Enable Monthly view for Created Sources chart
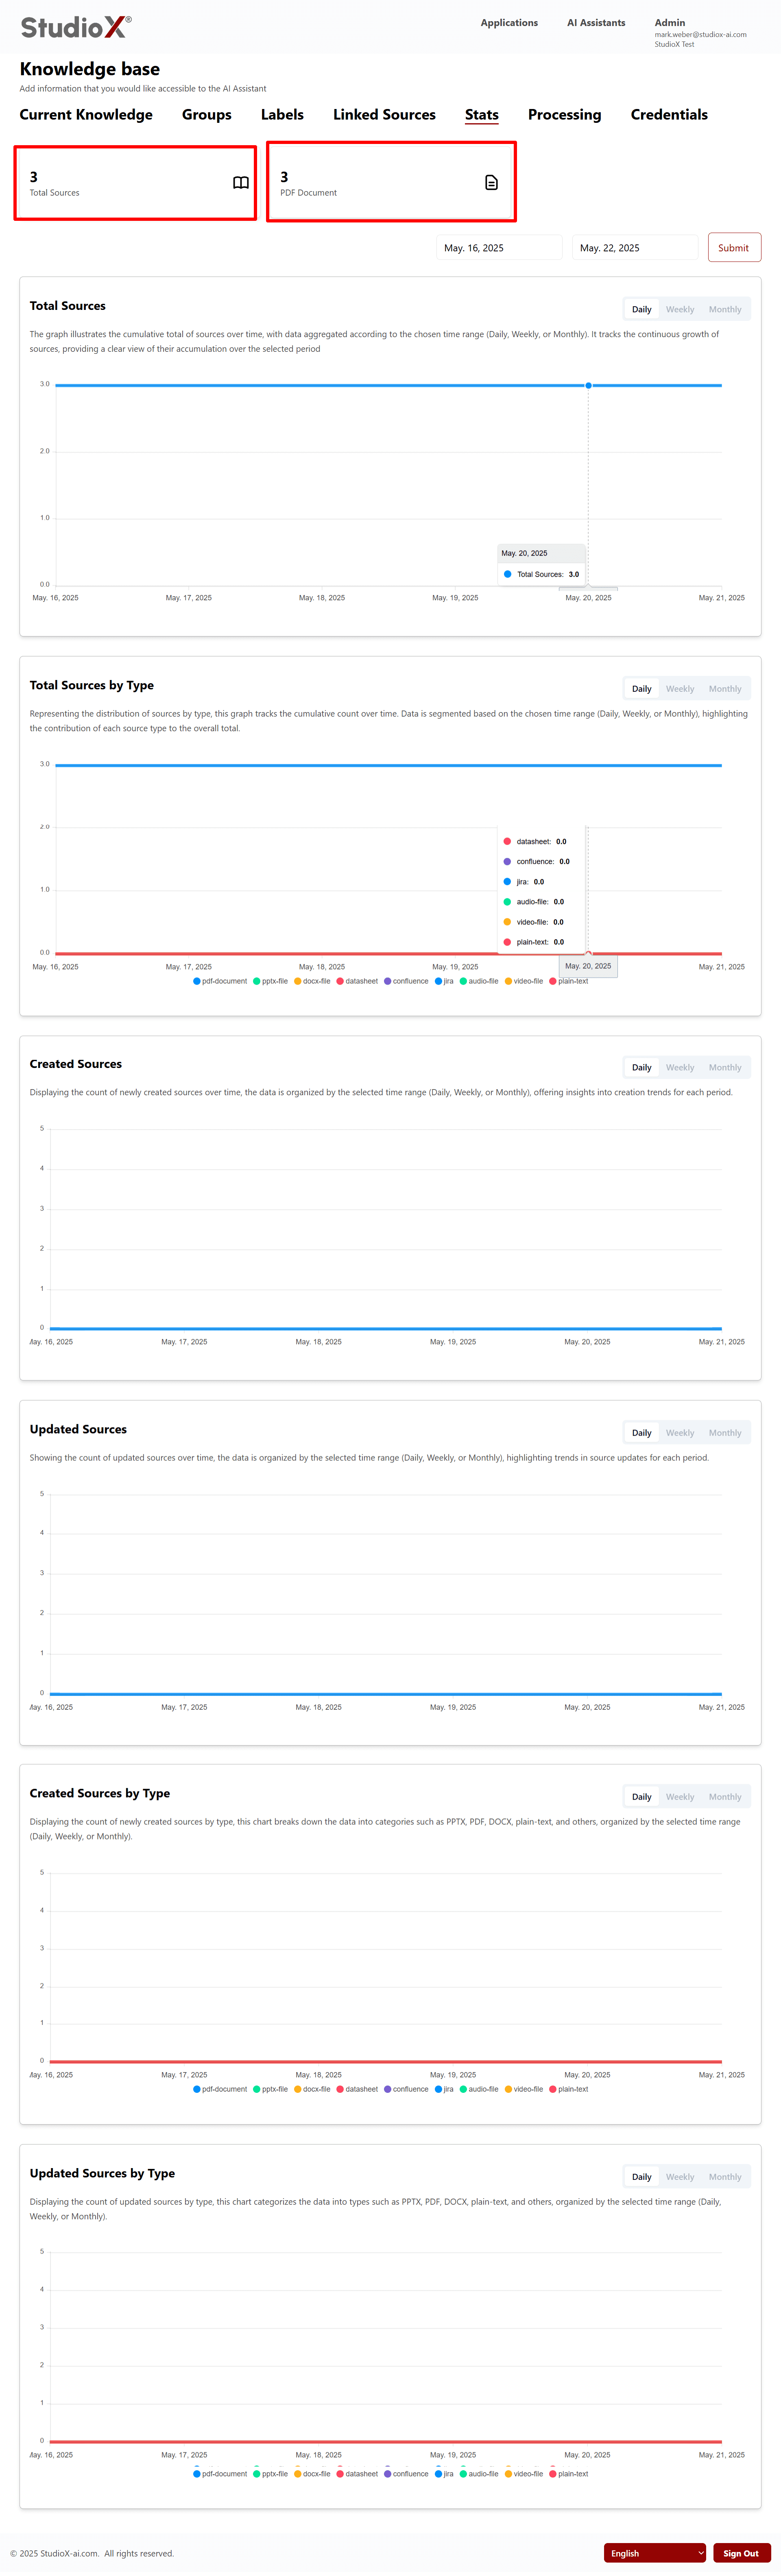The image size is (781, 2576). 725,1067
